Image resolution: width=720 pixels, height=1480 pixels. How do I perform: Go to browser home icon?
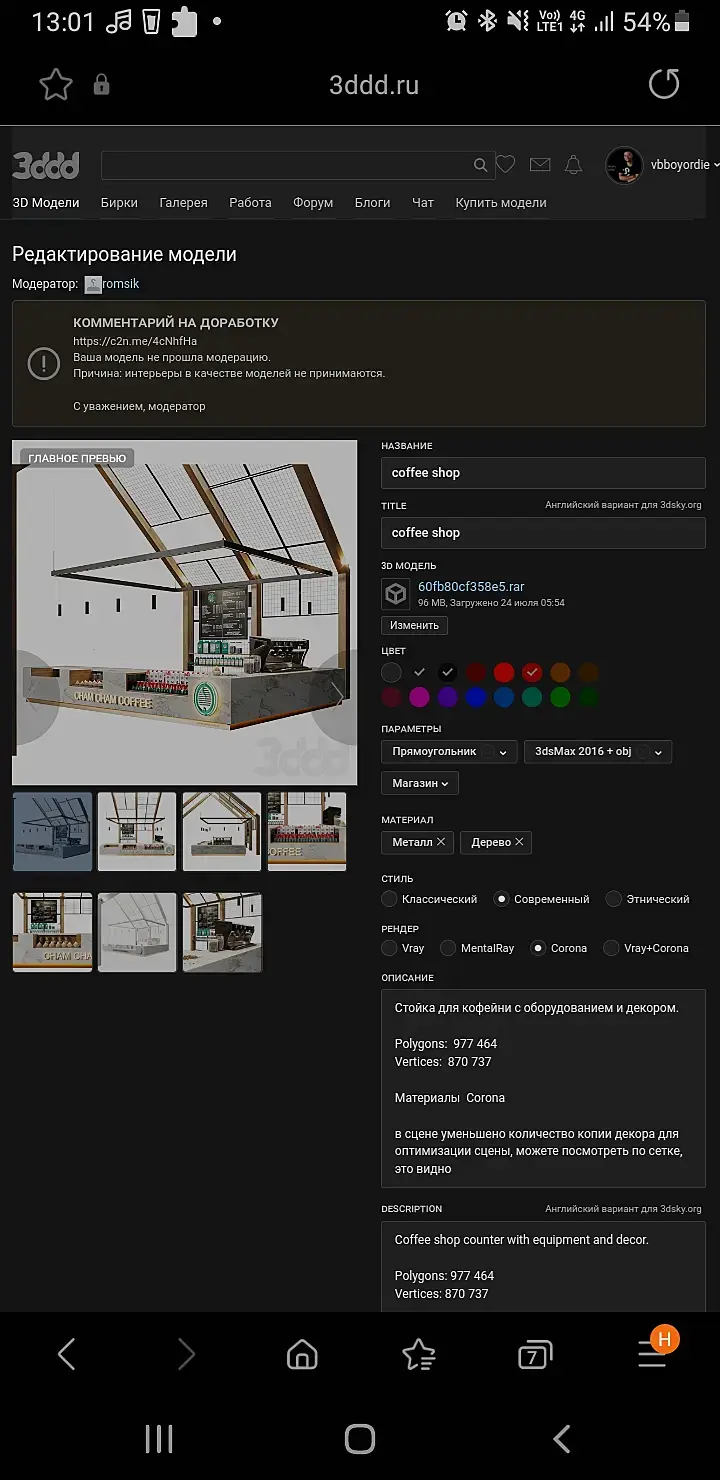click(x=302, y=1355)
